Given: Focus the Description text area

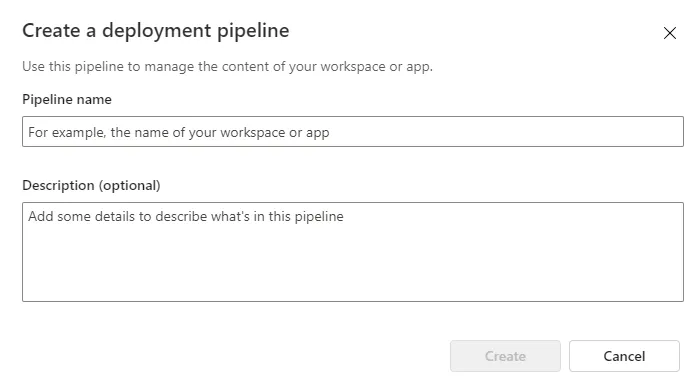Looking at the screenshot, I should point(353,252).
